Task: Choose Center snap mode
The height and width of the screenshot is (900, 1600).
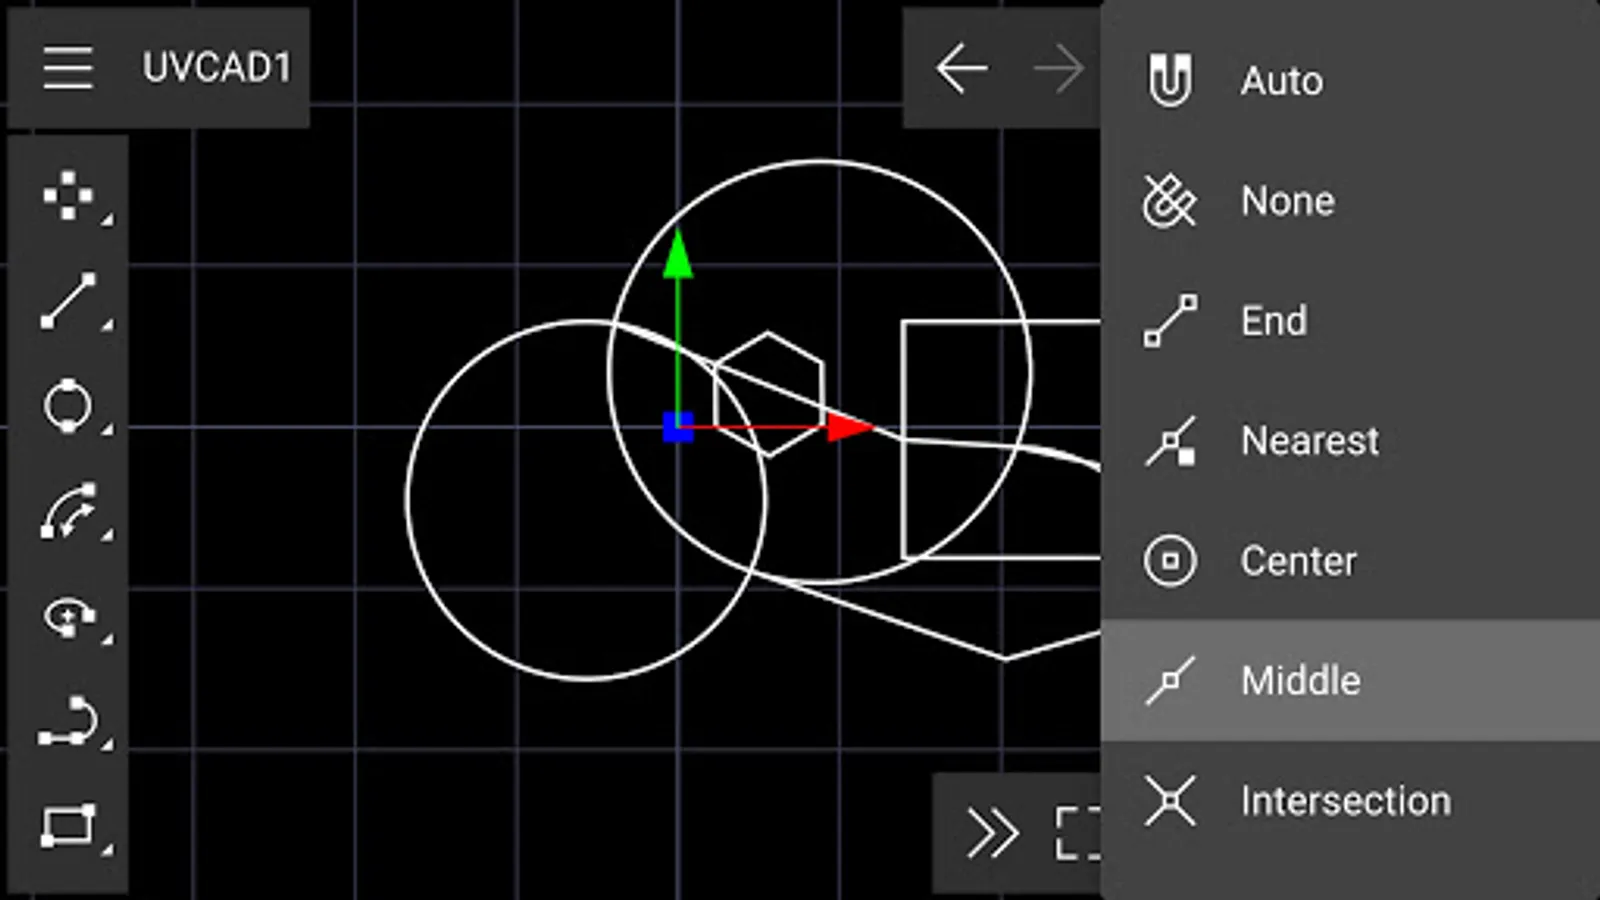Action: 1350,561
